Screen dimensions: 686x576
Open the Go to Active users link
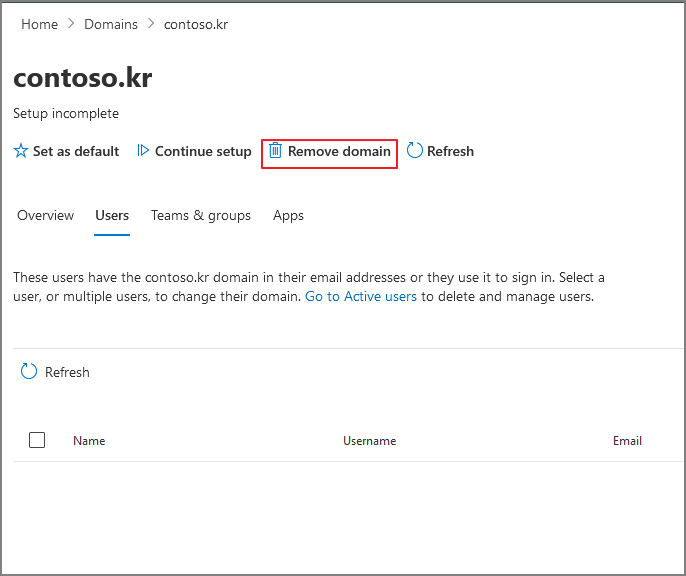pos(360,297)
